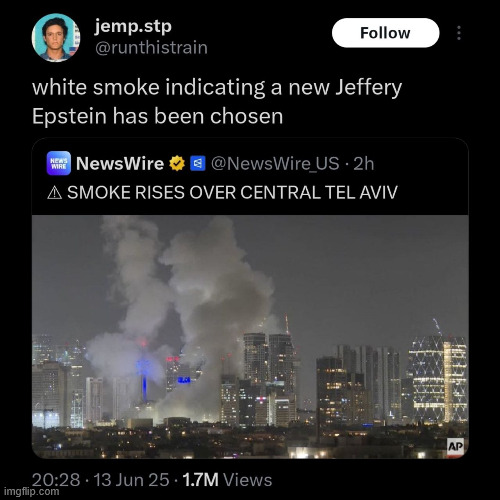Click the jemp.stp display name
The width and height of the screenshot is (500, 500).
click(133, 27)
